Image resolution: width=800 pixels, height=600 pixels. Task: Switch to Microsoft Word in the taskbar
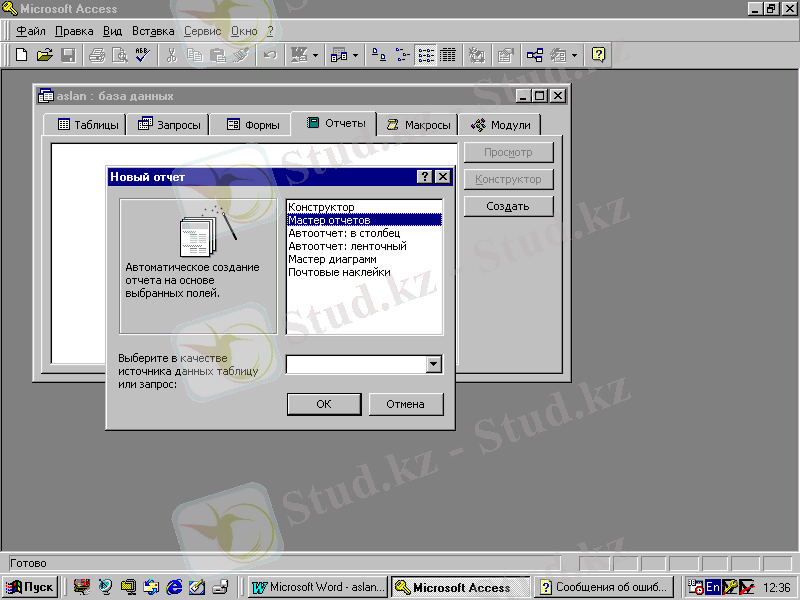[317, 587]
